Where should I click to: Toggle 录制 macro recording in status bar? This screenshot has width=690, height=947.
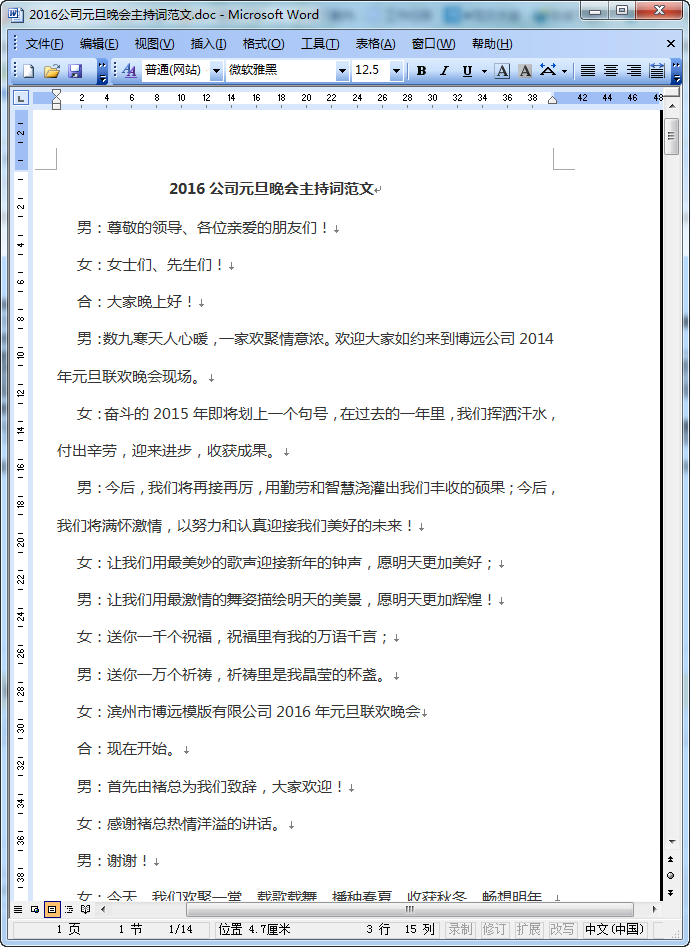tap(460, 929)
